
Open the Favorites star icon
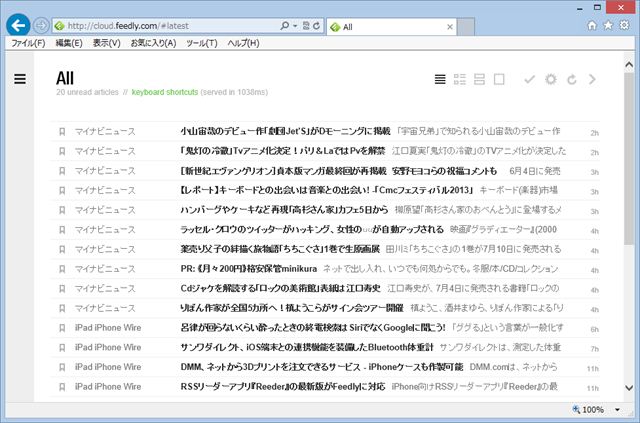(x=608, y=25)
